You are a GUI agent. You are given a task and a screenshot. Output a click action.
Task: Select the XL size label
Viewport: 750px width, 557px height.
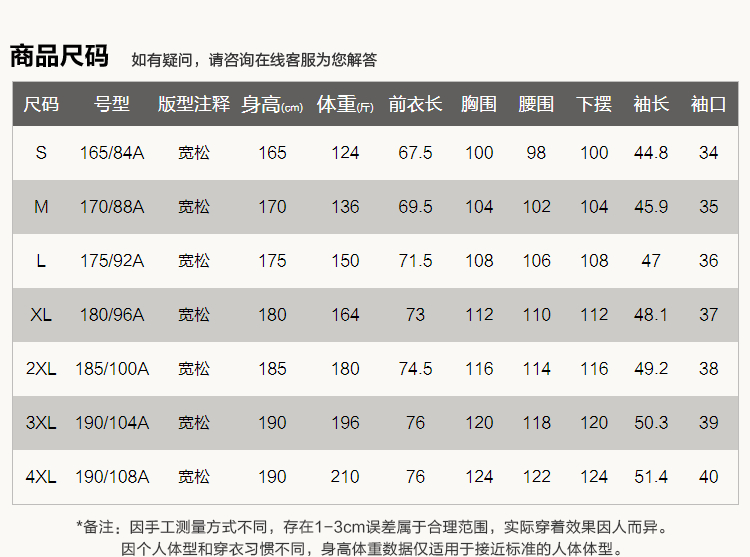point(41,315)
